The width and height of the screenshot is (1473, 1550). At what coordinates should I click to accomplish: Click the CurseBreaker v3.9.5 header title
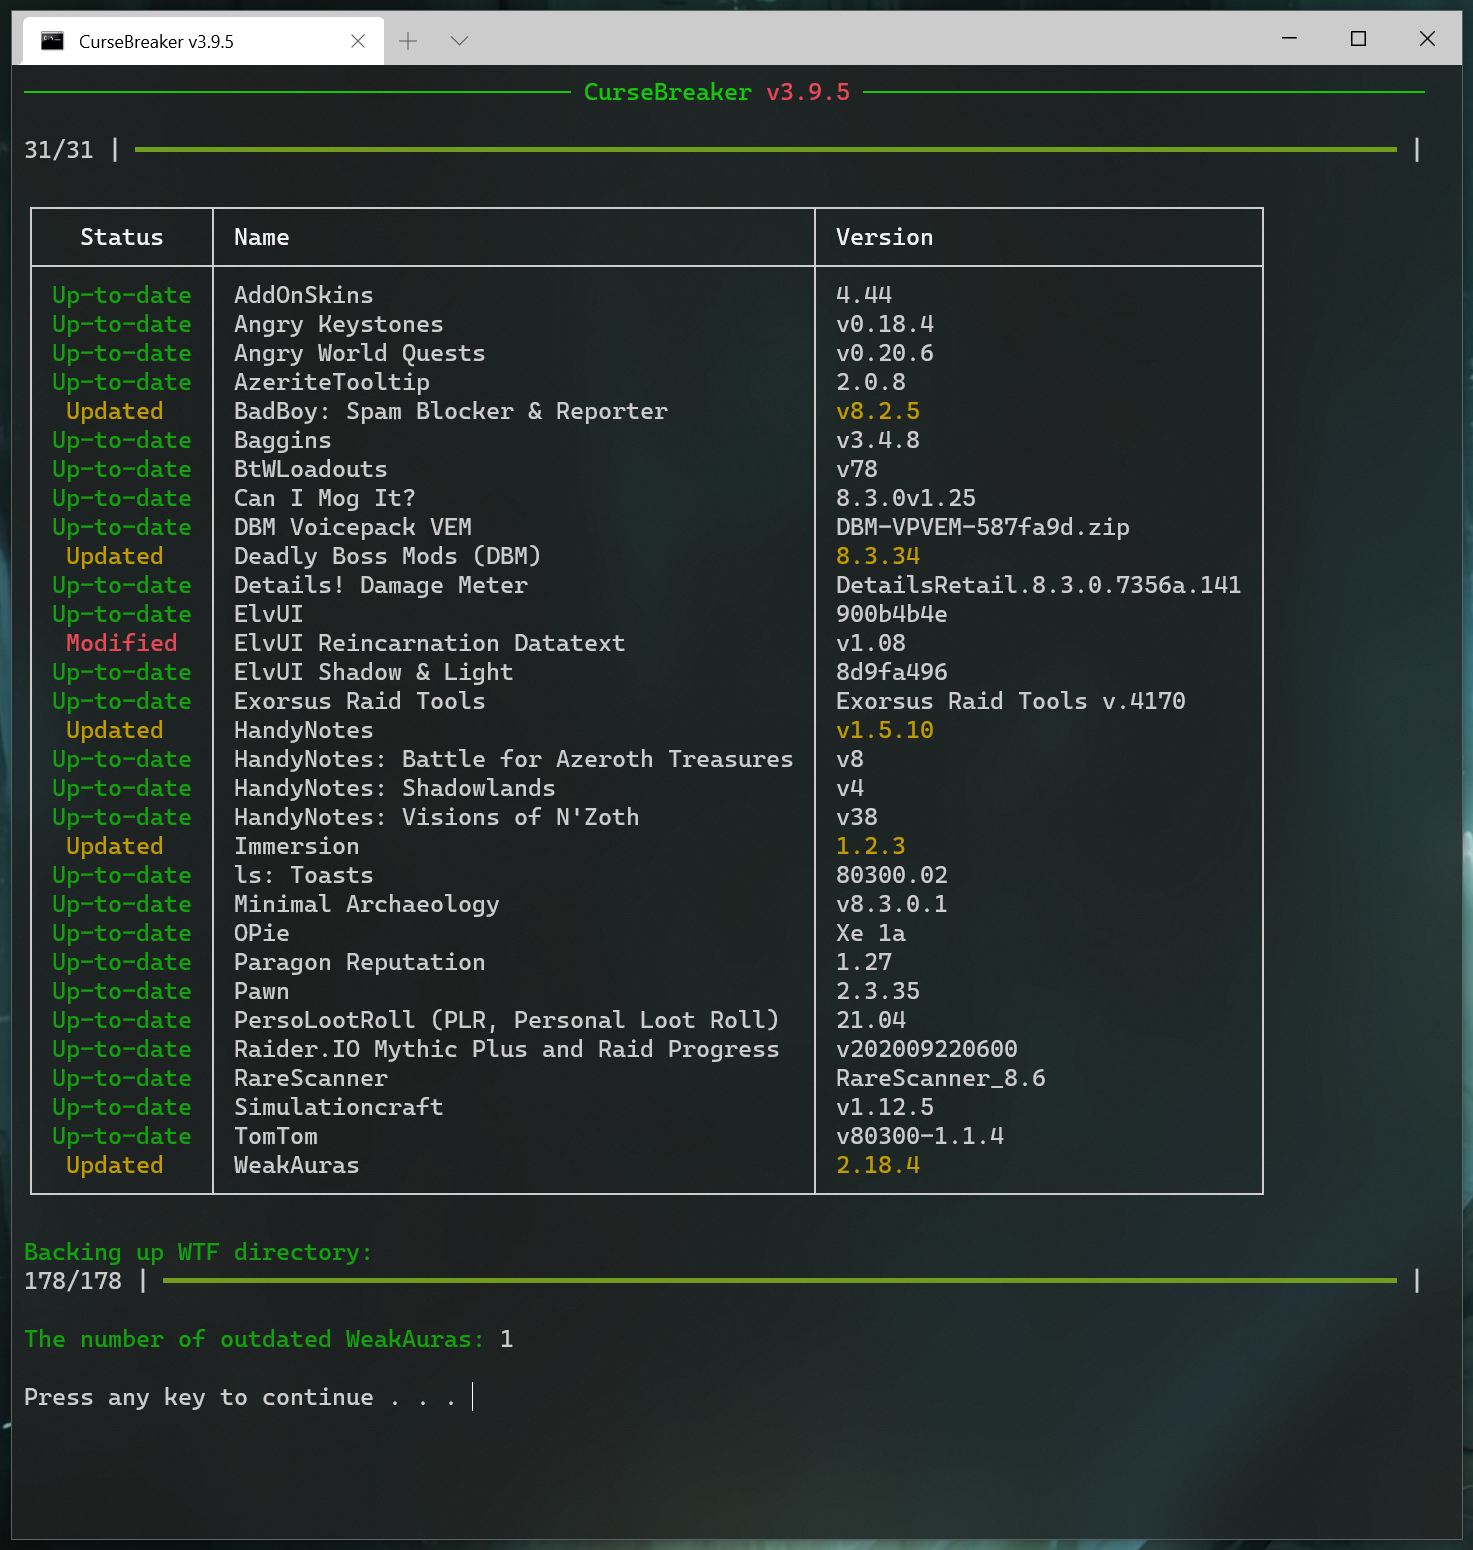click(717, 92)
